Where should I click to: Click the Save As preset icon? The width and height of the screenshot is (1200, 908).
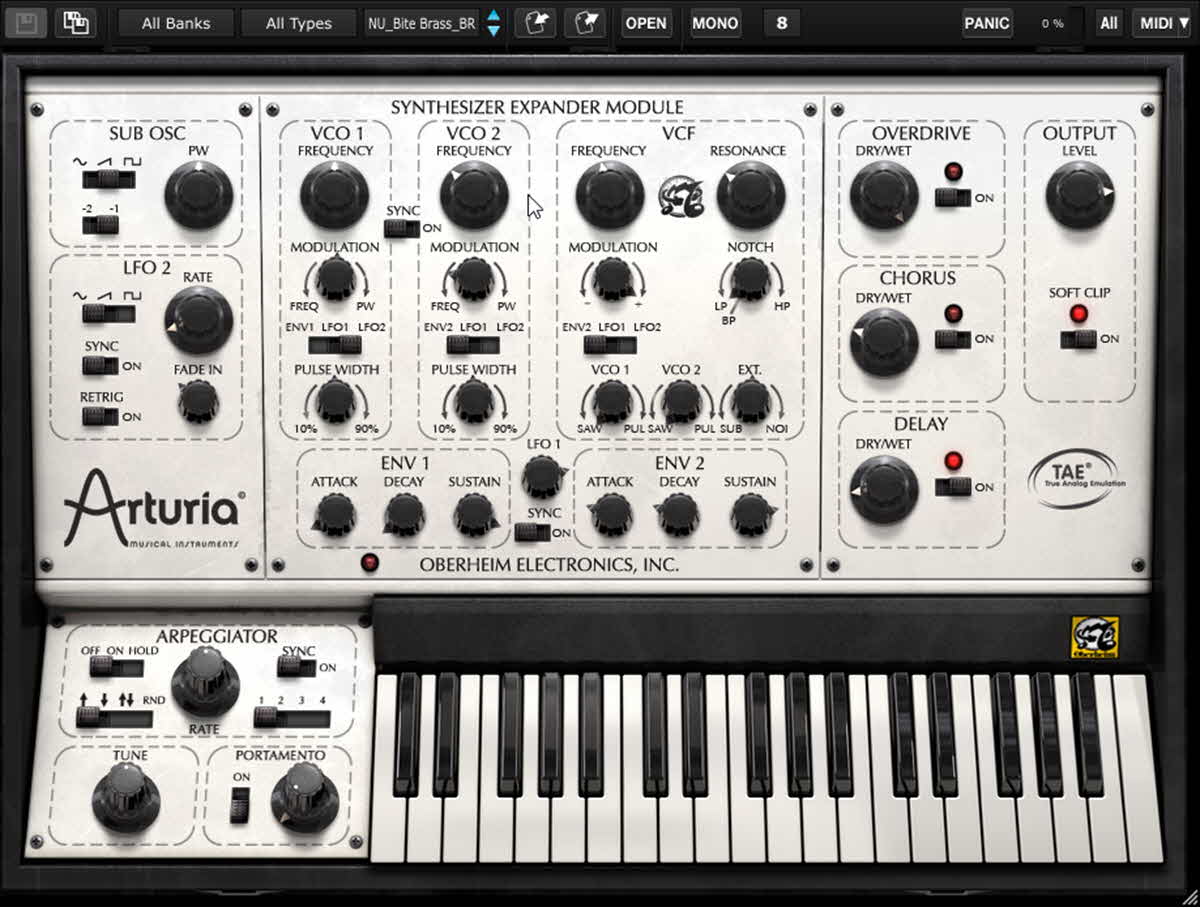click(x=74, y=23)
